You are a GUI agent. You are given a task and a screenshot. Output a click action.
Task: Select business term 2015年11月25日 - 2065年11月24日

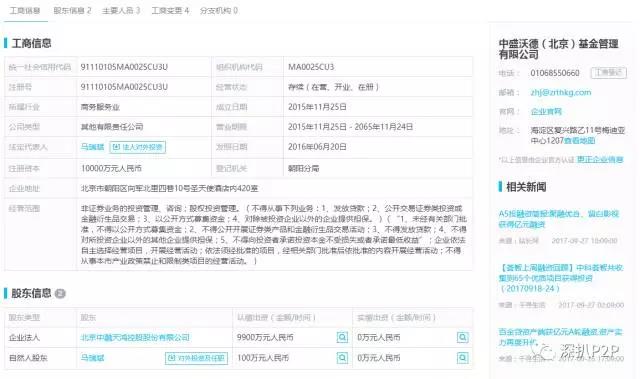(350, 127)
